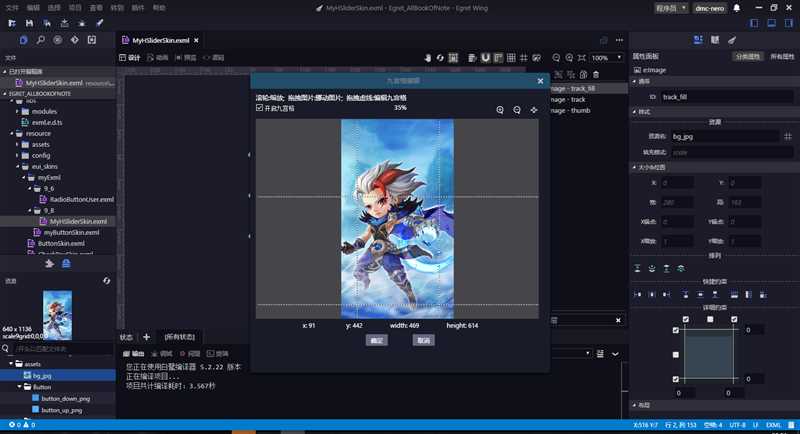Select the brush style tab icon in properties
Screen dimensions: 800x434
pos(732,40)
